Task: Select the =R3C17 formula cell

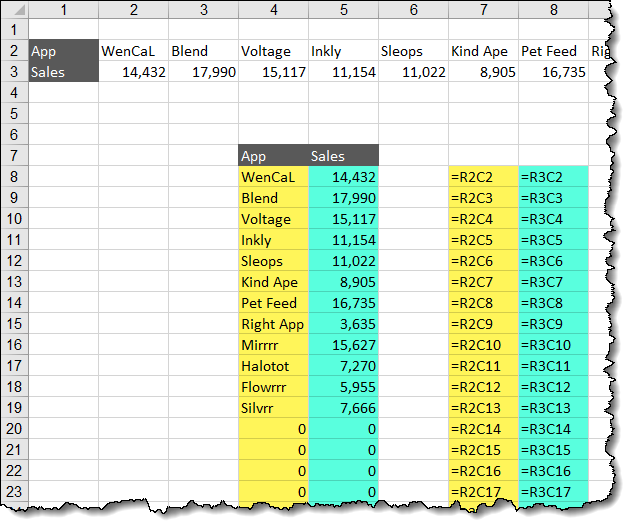Action: (x=553, y=492)
